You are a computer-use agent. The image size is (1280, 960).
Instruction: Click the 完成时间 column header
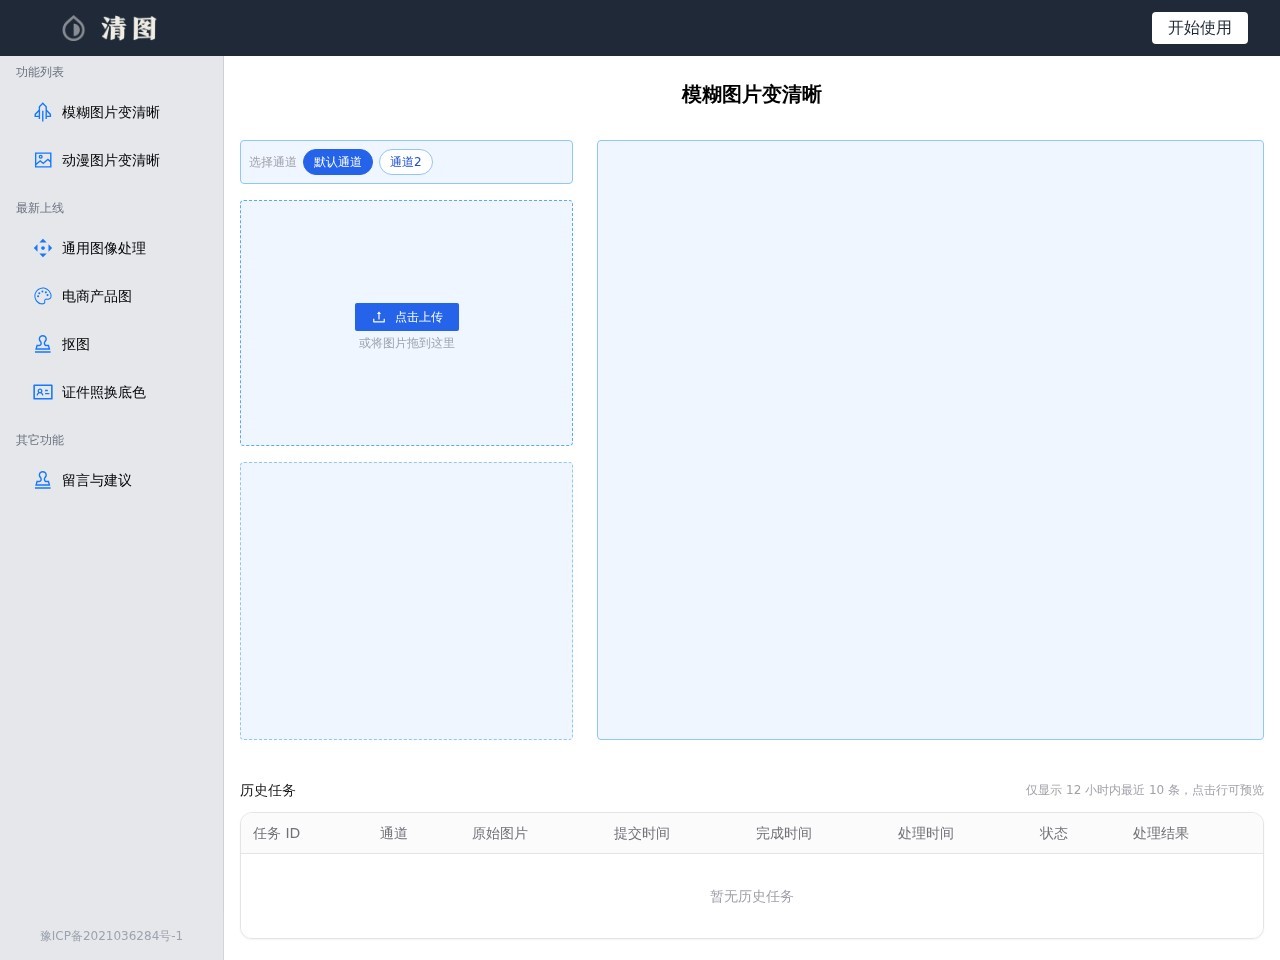[784, 833]
